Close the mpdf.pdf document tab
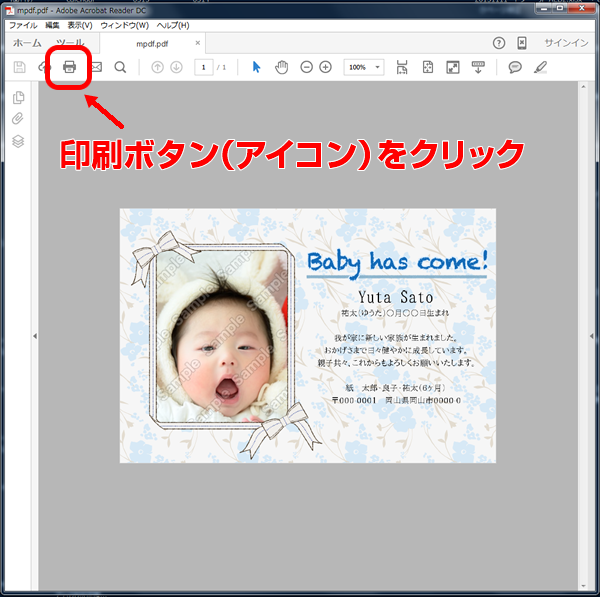Viewport: 600px width, 597px height. tap(197, 43)
